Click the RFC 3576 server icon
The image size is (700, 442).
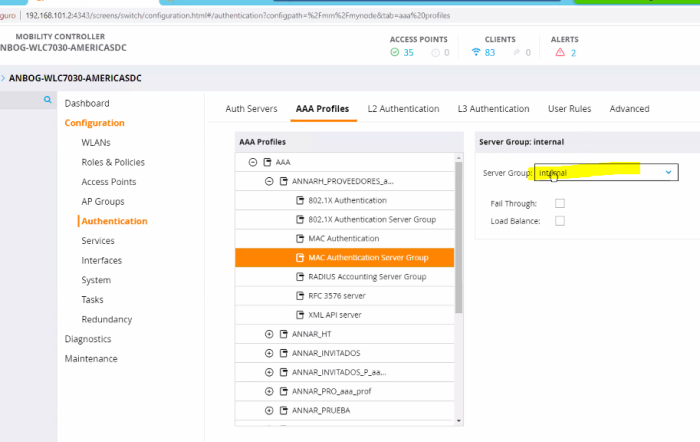300,296
